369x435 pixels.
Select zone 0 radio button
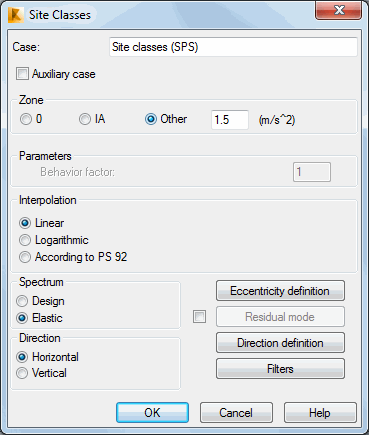(x=26, y=119)
